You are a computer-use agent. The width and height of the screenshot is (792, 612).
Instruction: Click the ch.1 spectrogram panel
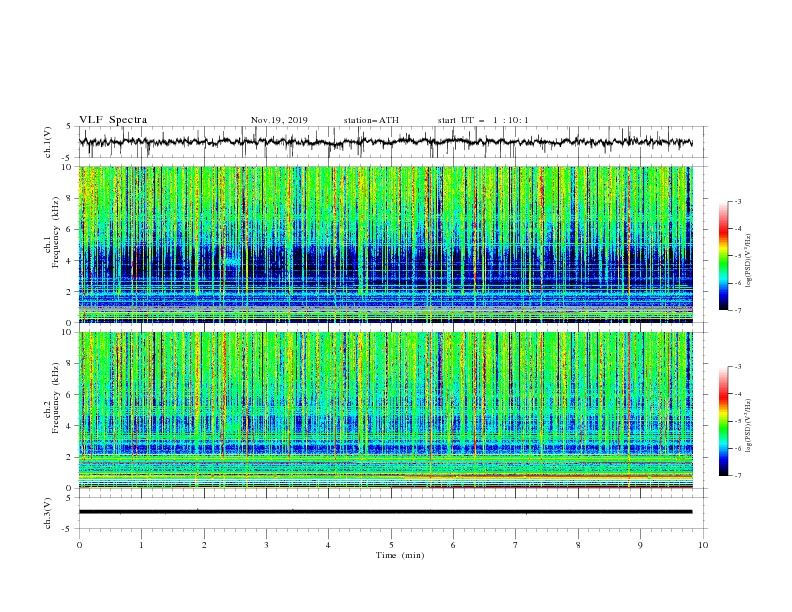385,244
